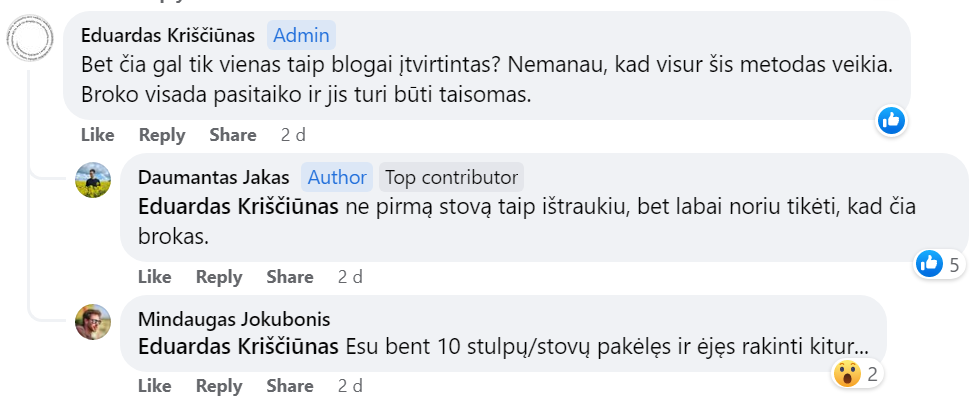Open Daumantas Jakas' profile picture
The image size is (979, 405).
[x=93, y=179]
